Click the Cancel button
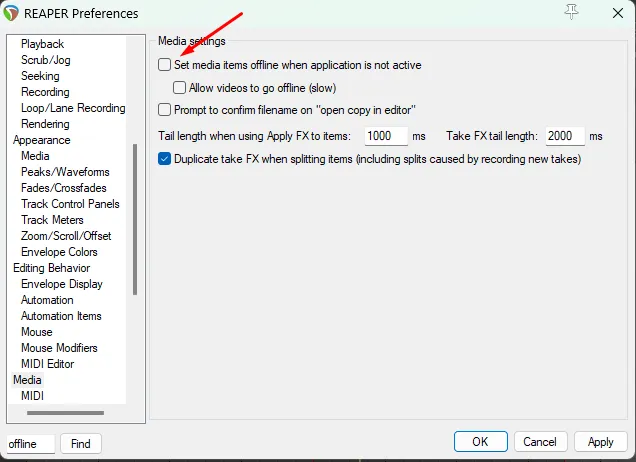Image resolution: width=636 pixels, height=462 pixels. pyautogui.click(x=539, y=441)
